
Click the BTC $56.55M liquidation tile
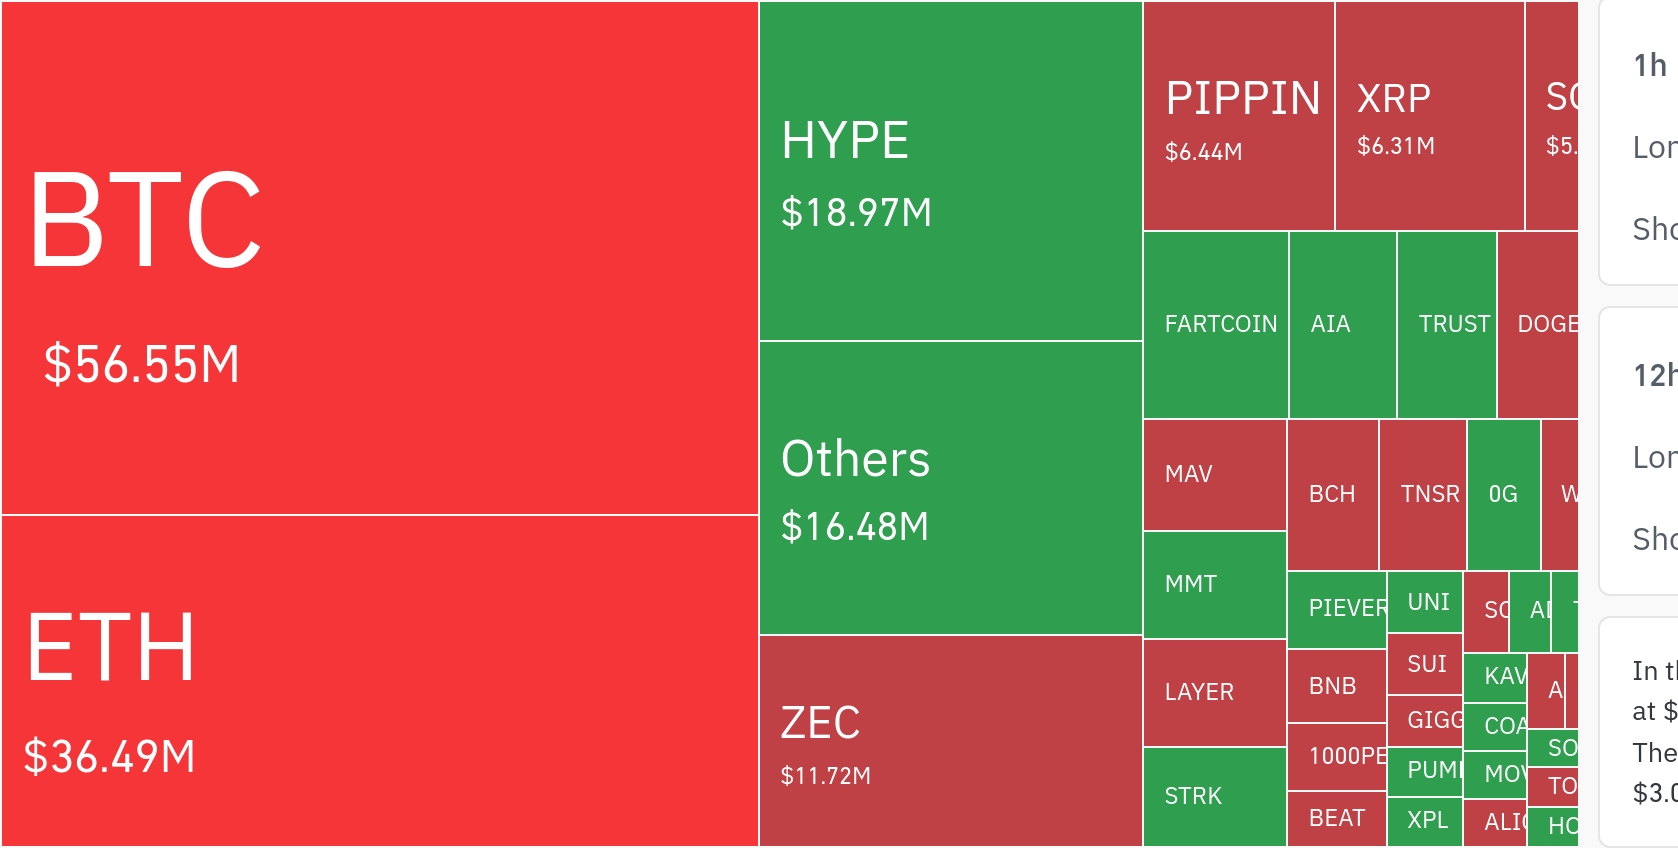[x=380, y=258]
